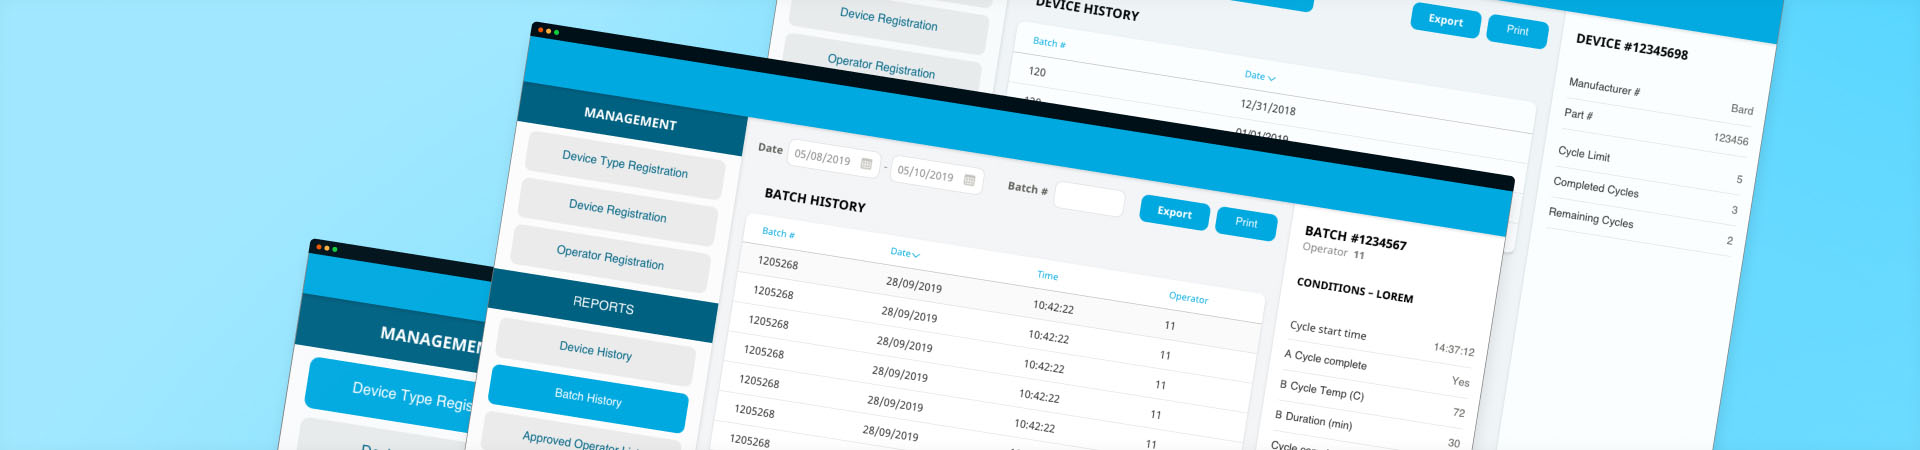Click Print button in Batch History panel
1920x450 pixels.
pos(1246,223)
